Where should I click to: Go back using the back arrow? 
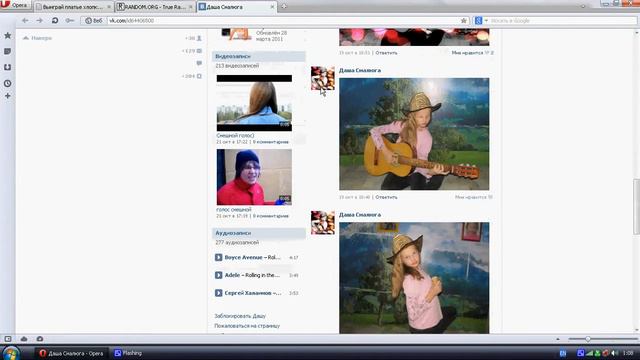25,20
